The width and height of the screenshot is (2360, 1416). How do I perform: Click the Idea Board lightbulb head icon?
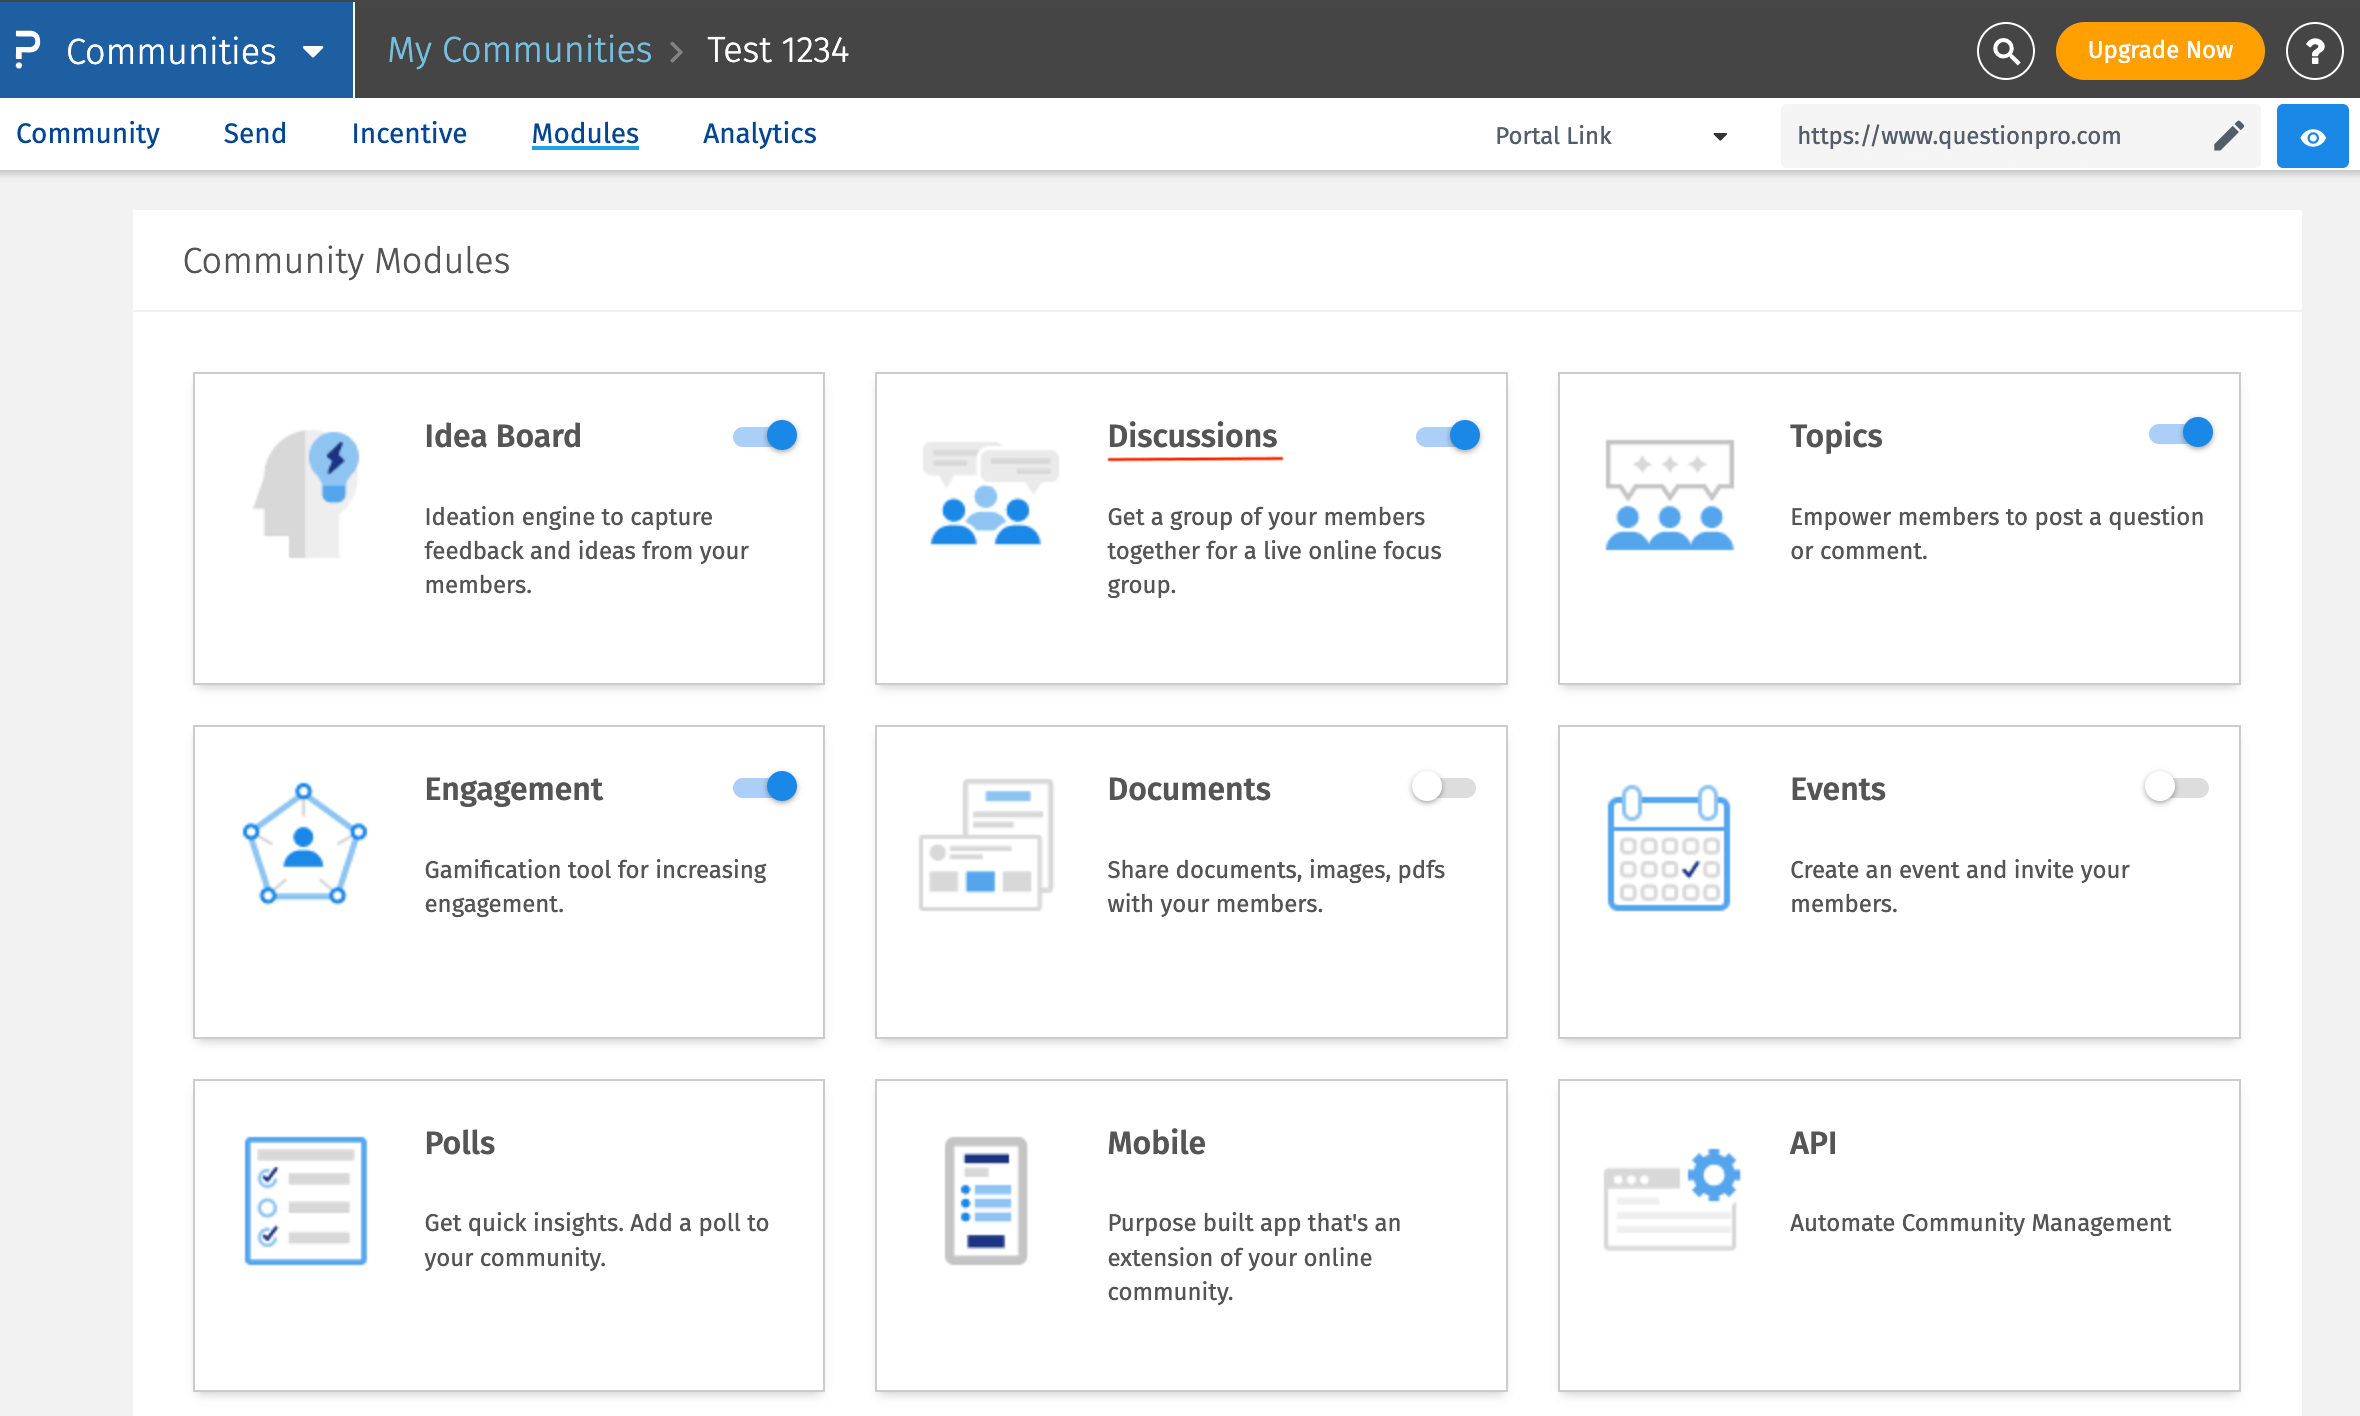click(308, 494)
